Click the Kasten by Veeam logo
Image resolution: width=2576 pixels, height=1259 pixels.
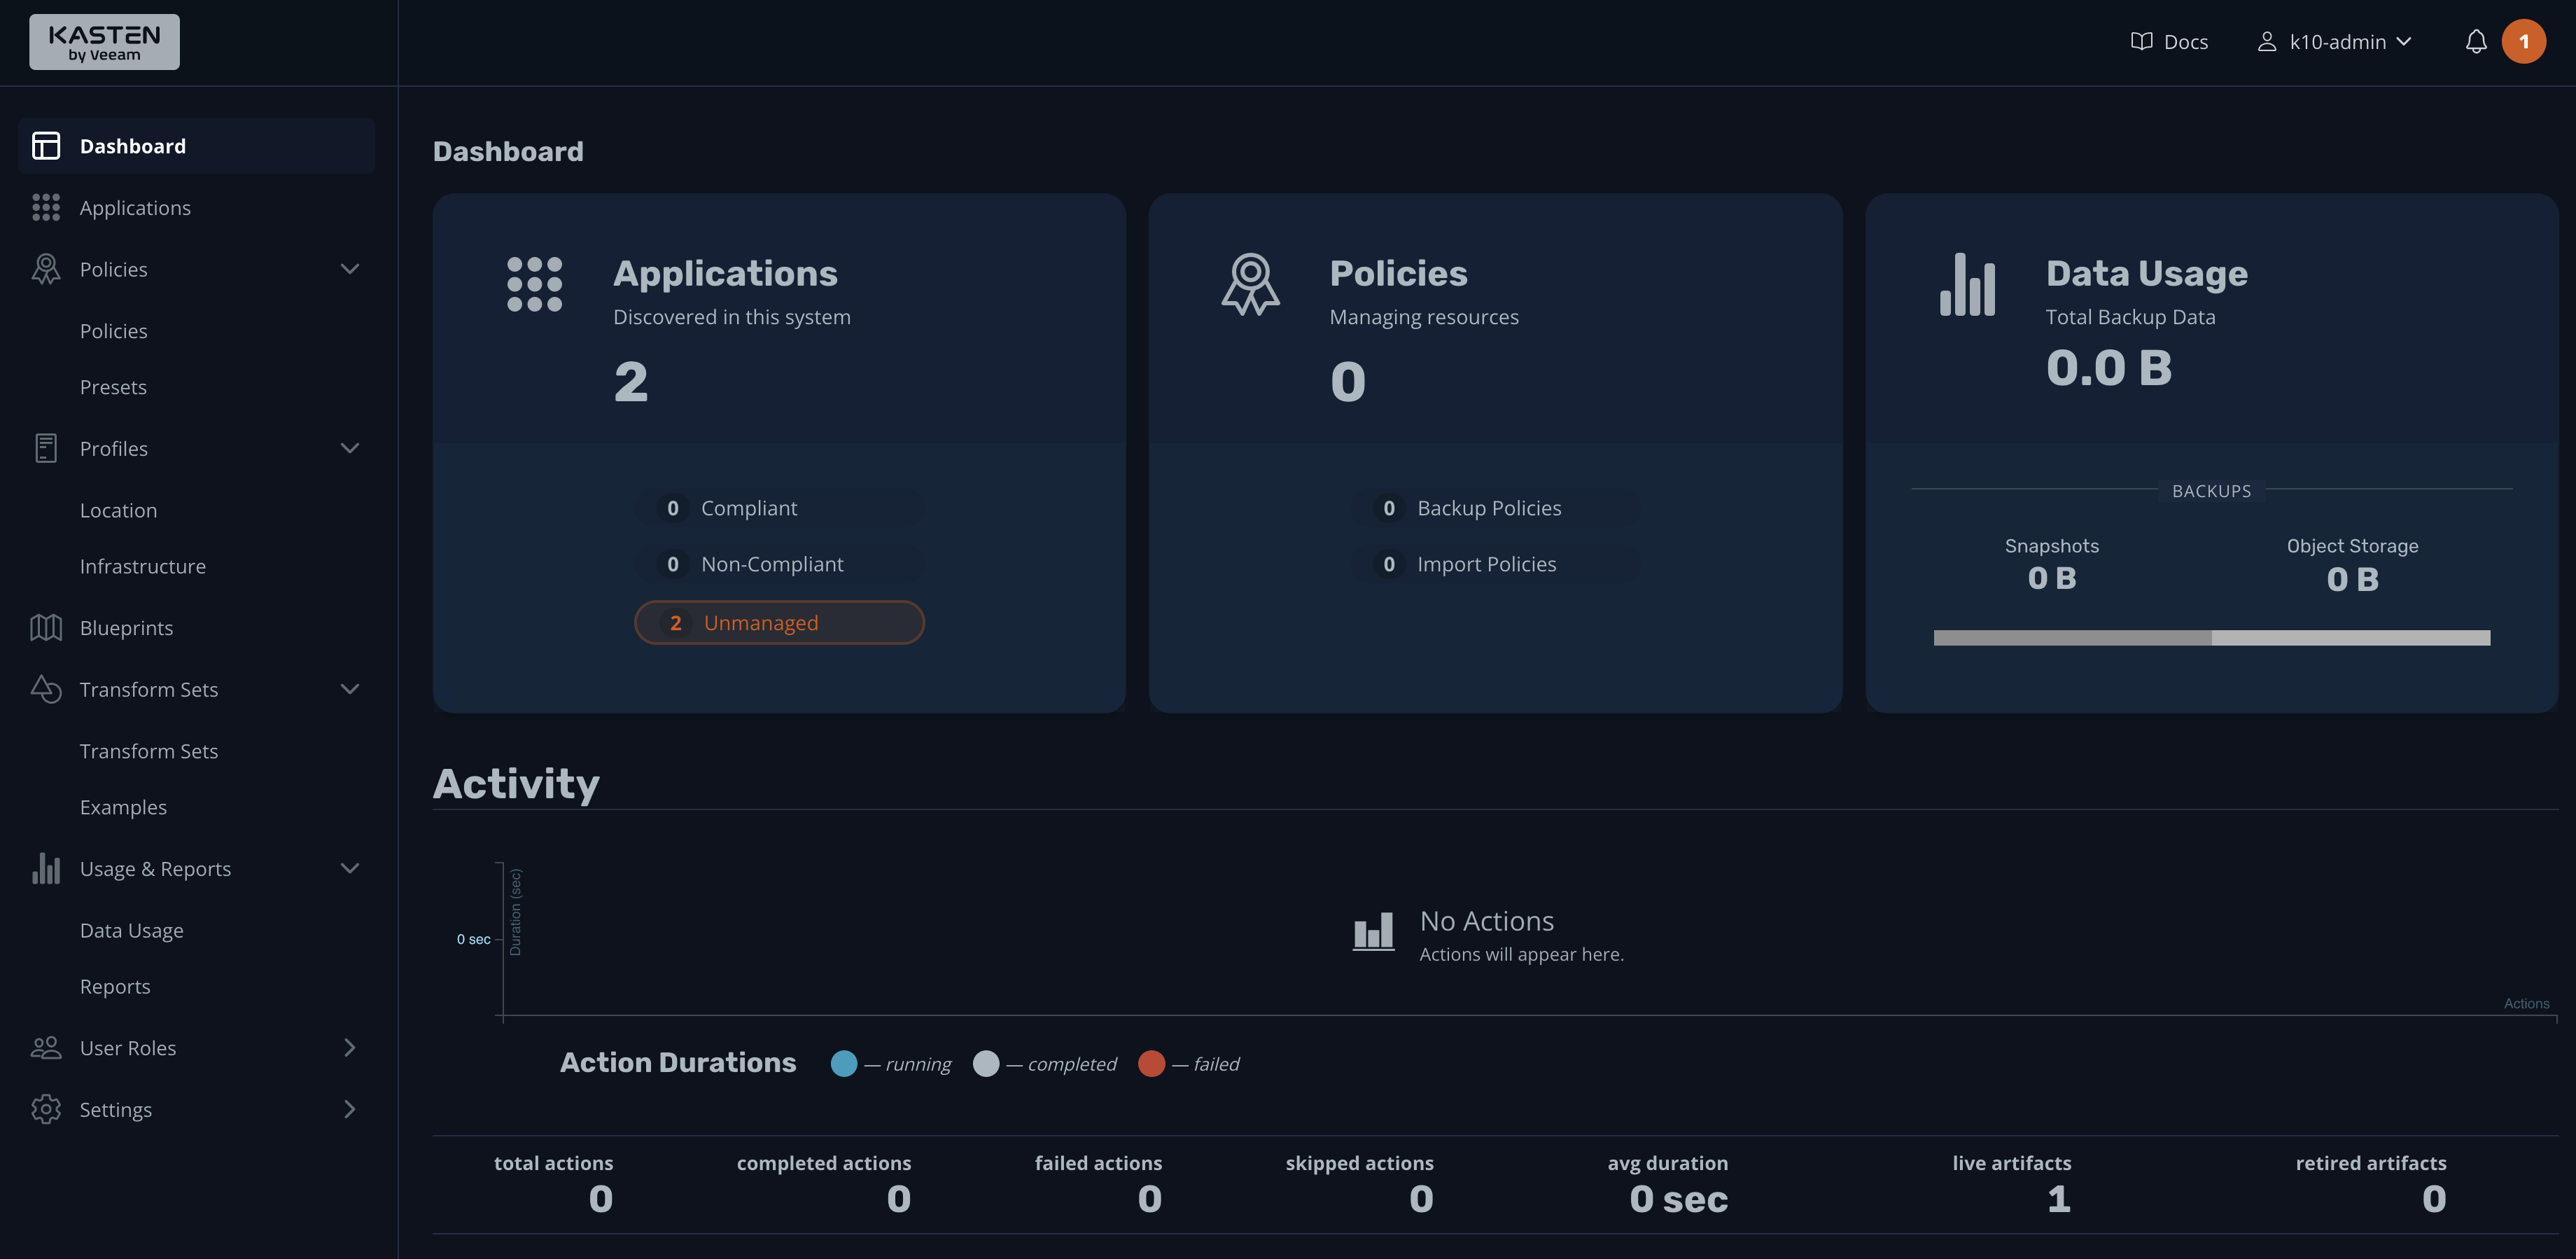tap(104, 41)
